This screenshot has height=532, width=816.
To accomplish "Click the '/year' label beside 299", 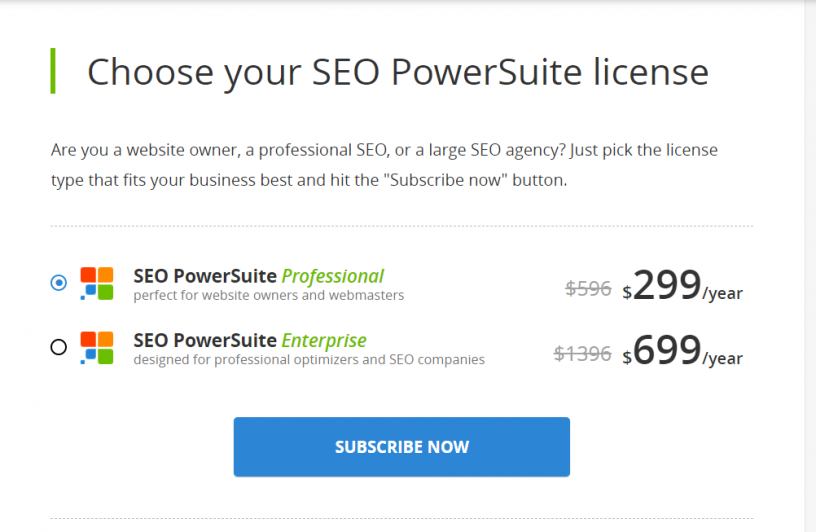I will point(722,294).
